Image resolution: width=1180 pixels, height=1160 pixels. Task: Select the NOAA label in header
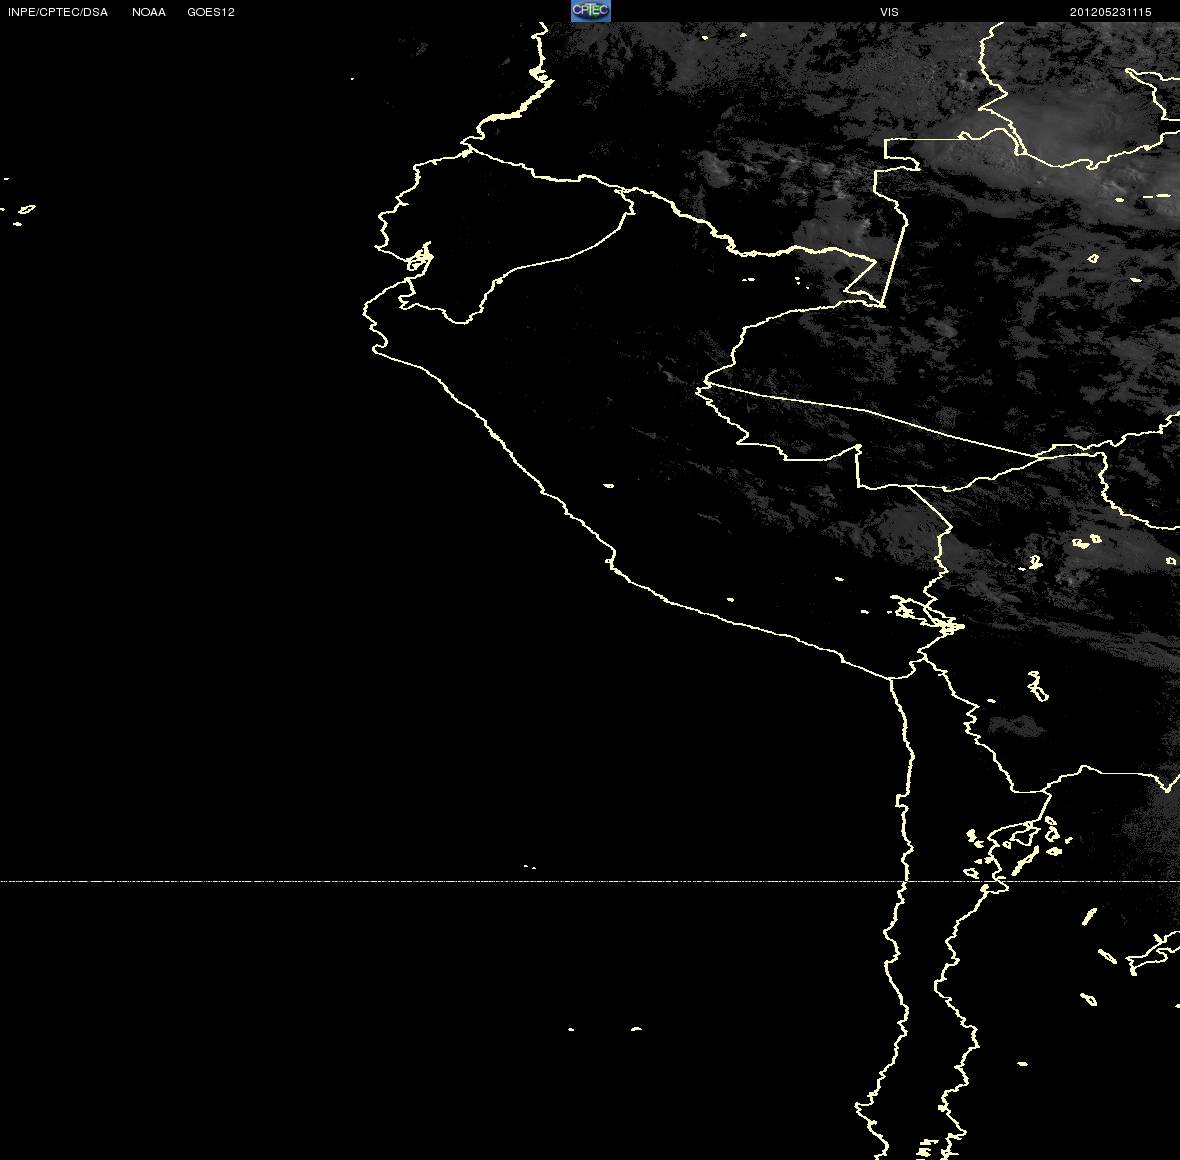148,12
